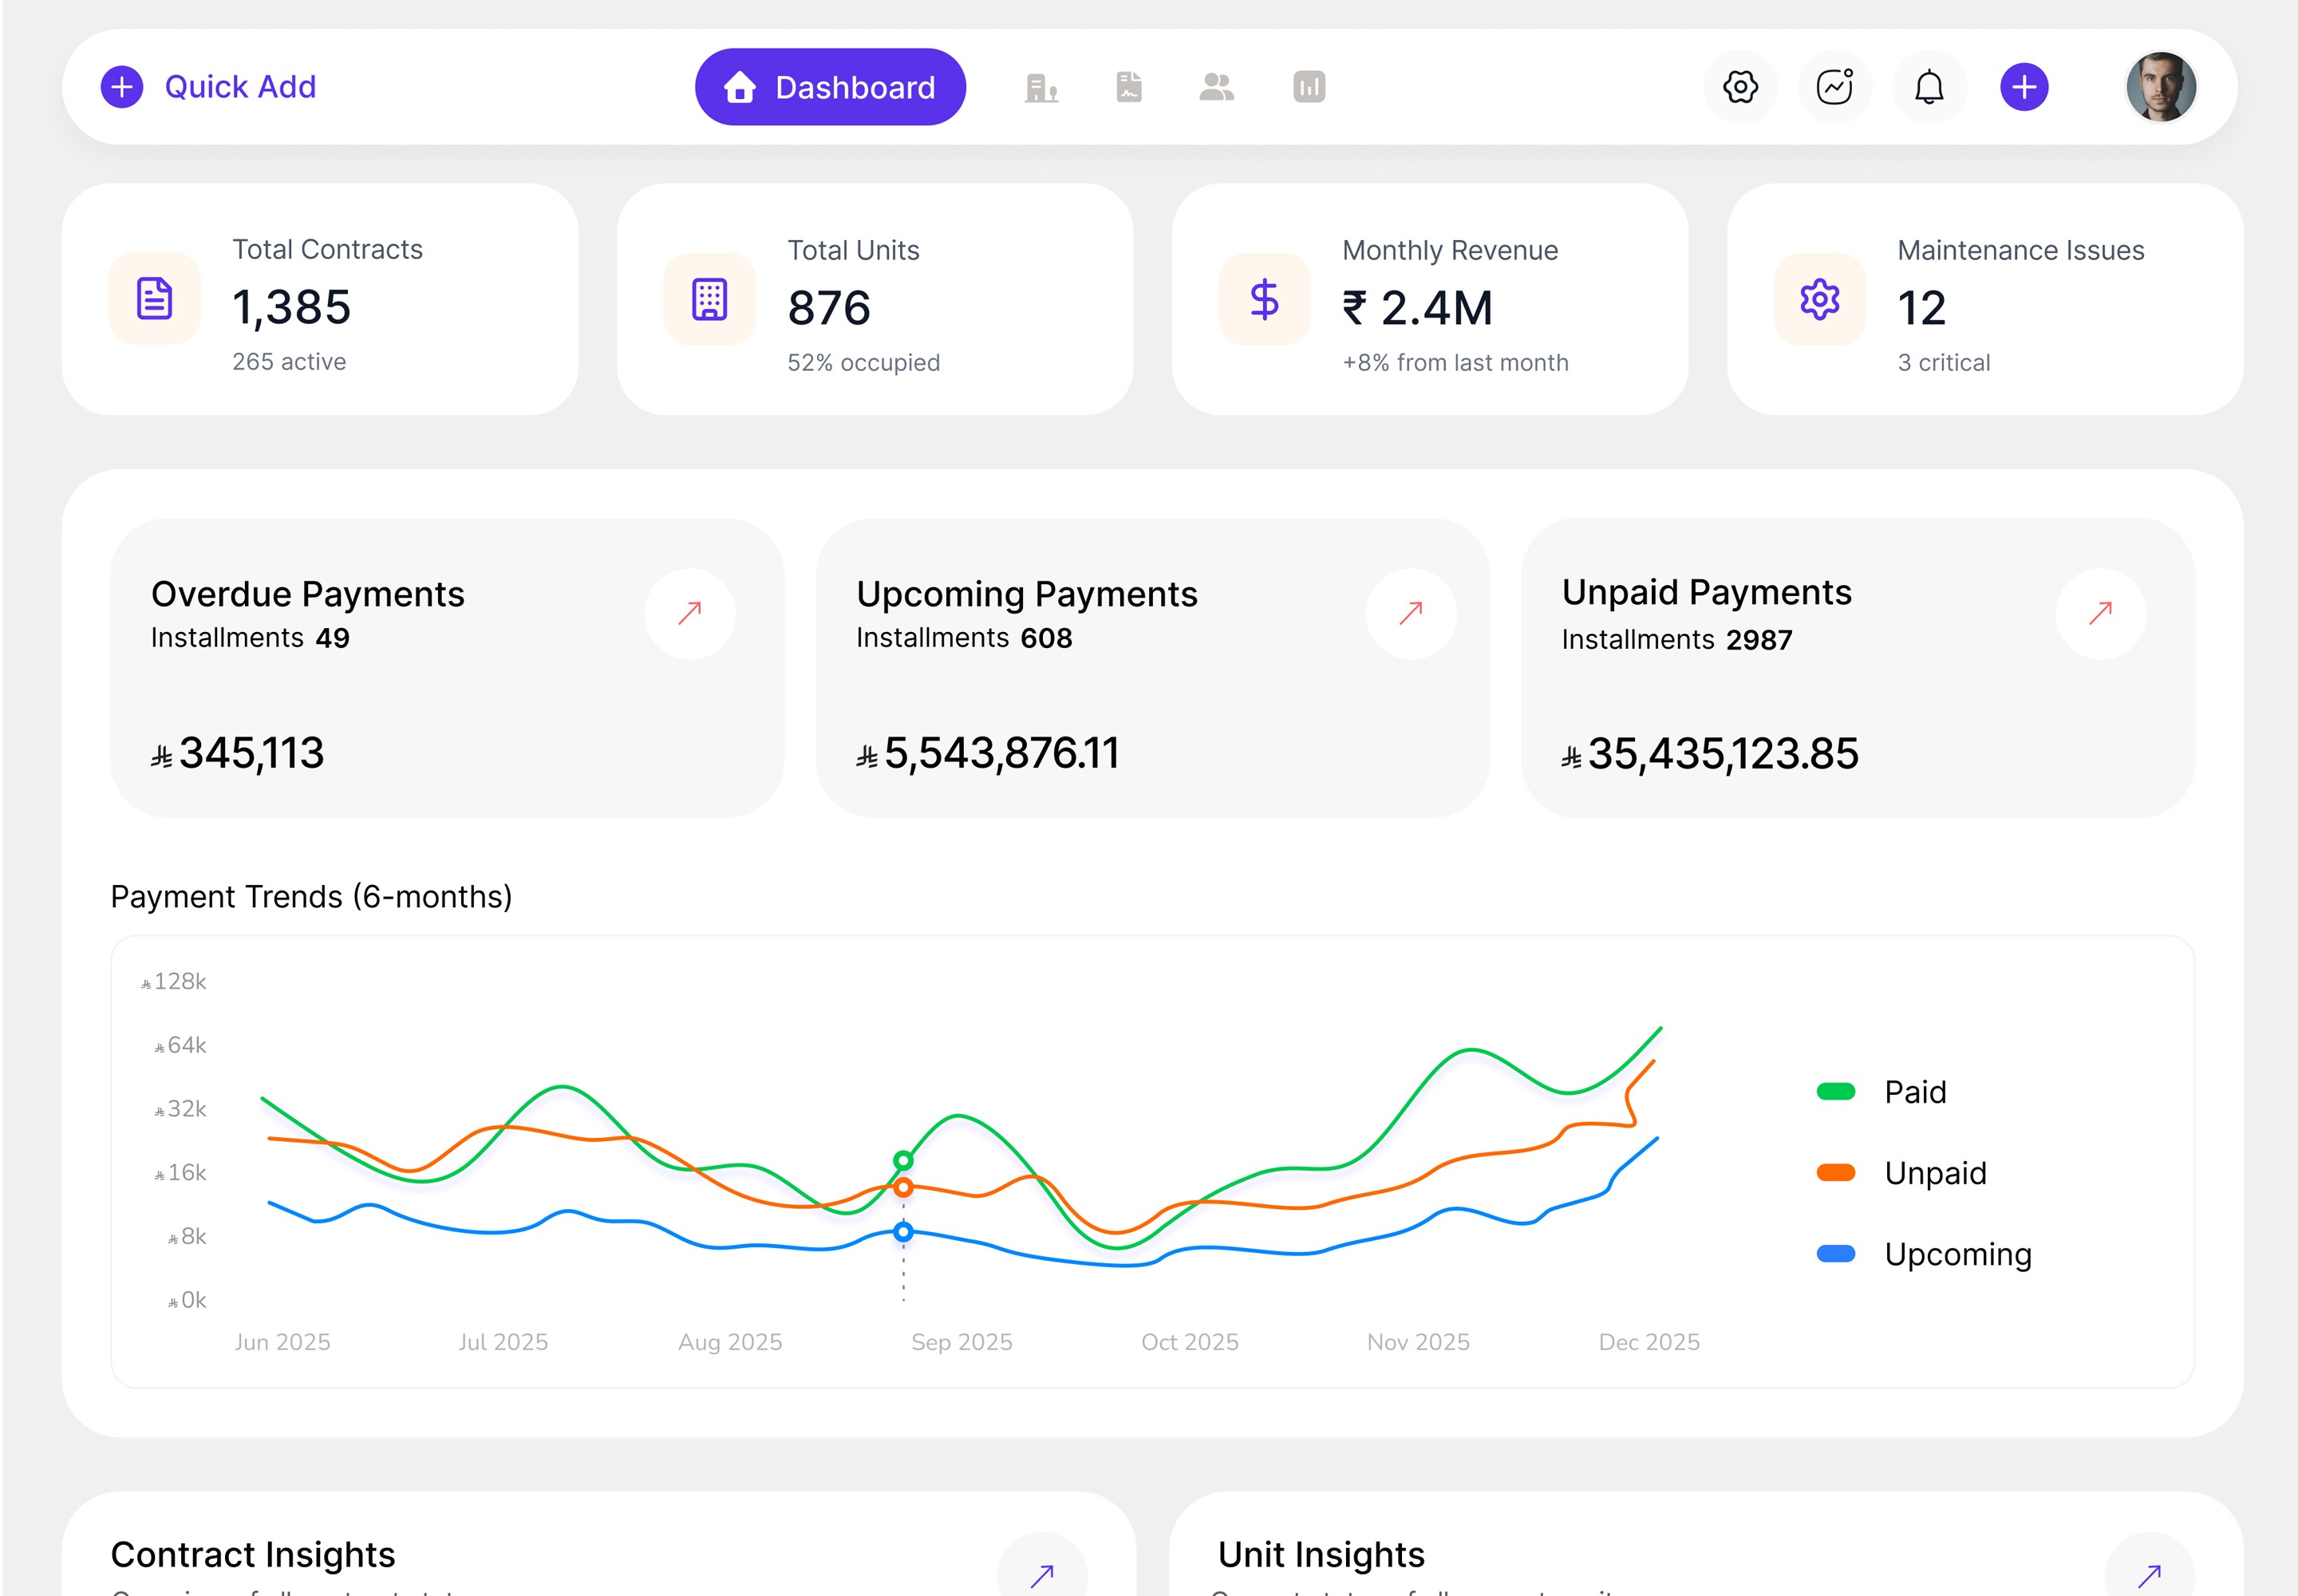
Task: Open the reports chart nav icon
Action: pos(1308,87)
